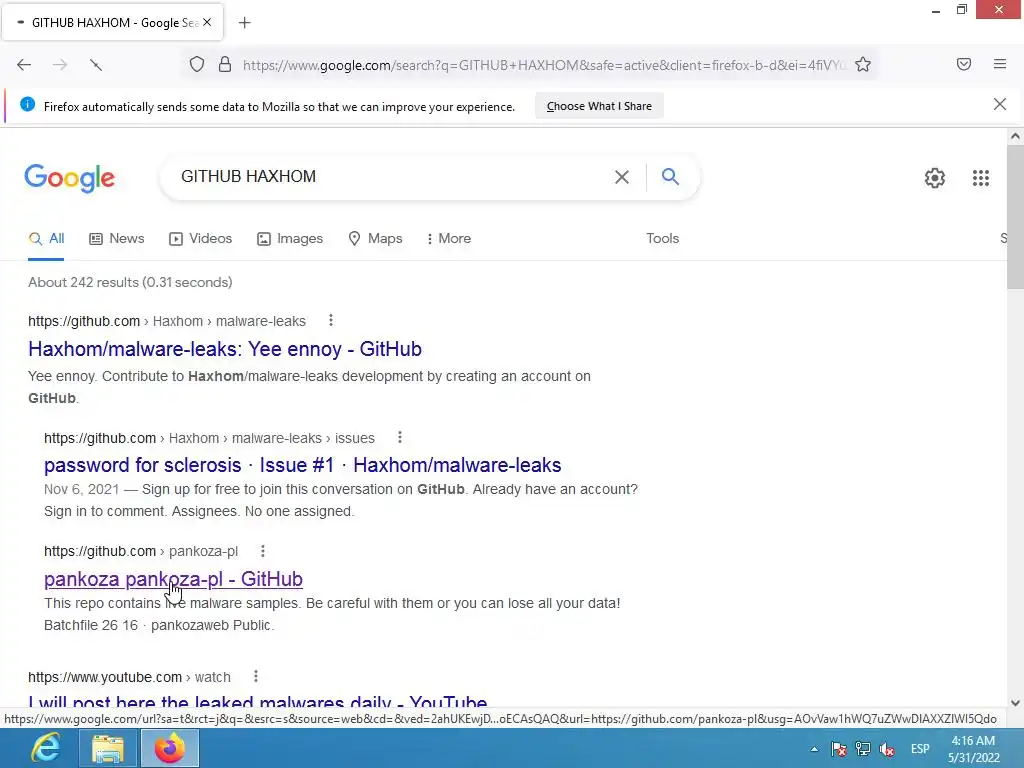Open the pankoza pankoza-pl GitHub link
1024x768 pixels.
tap(173, 579)
